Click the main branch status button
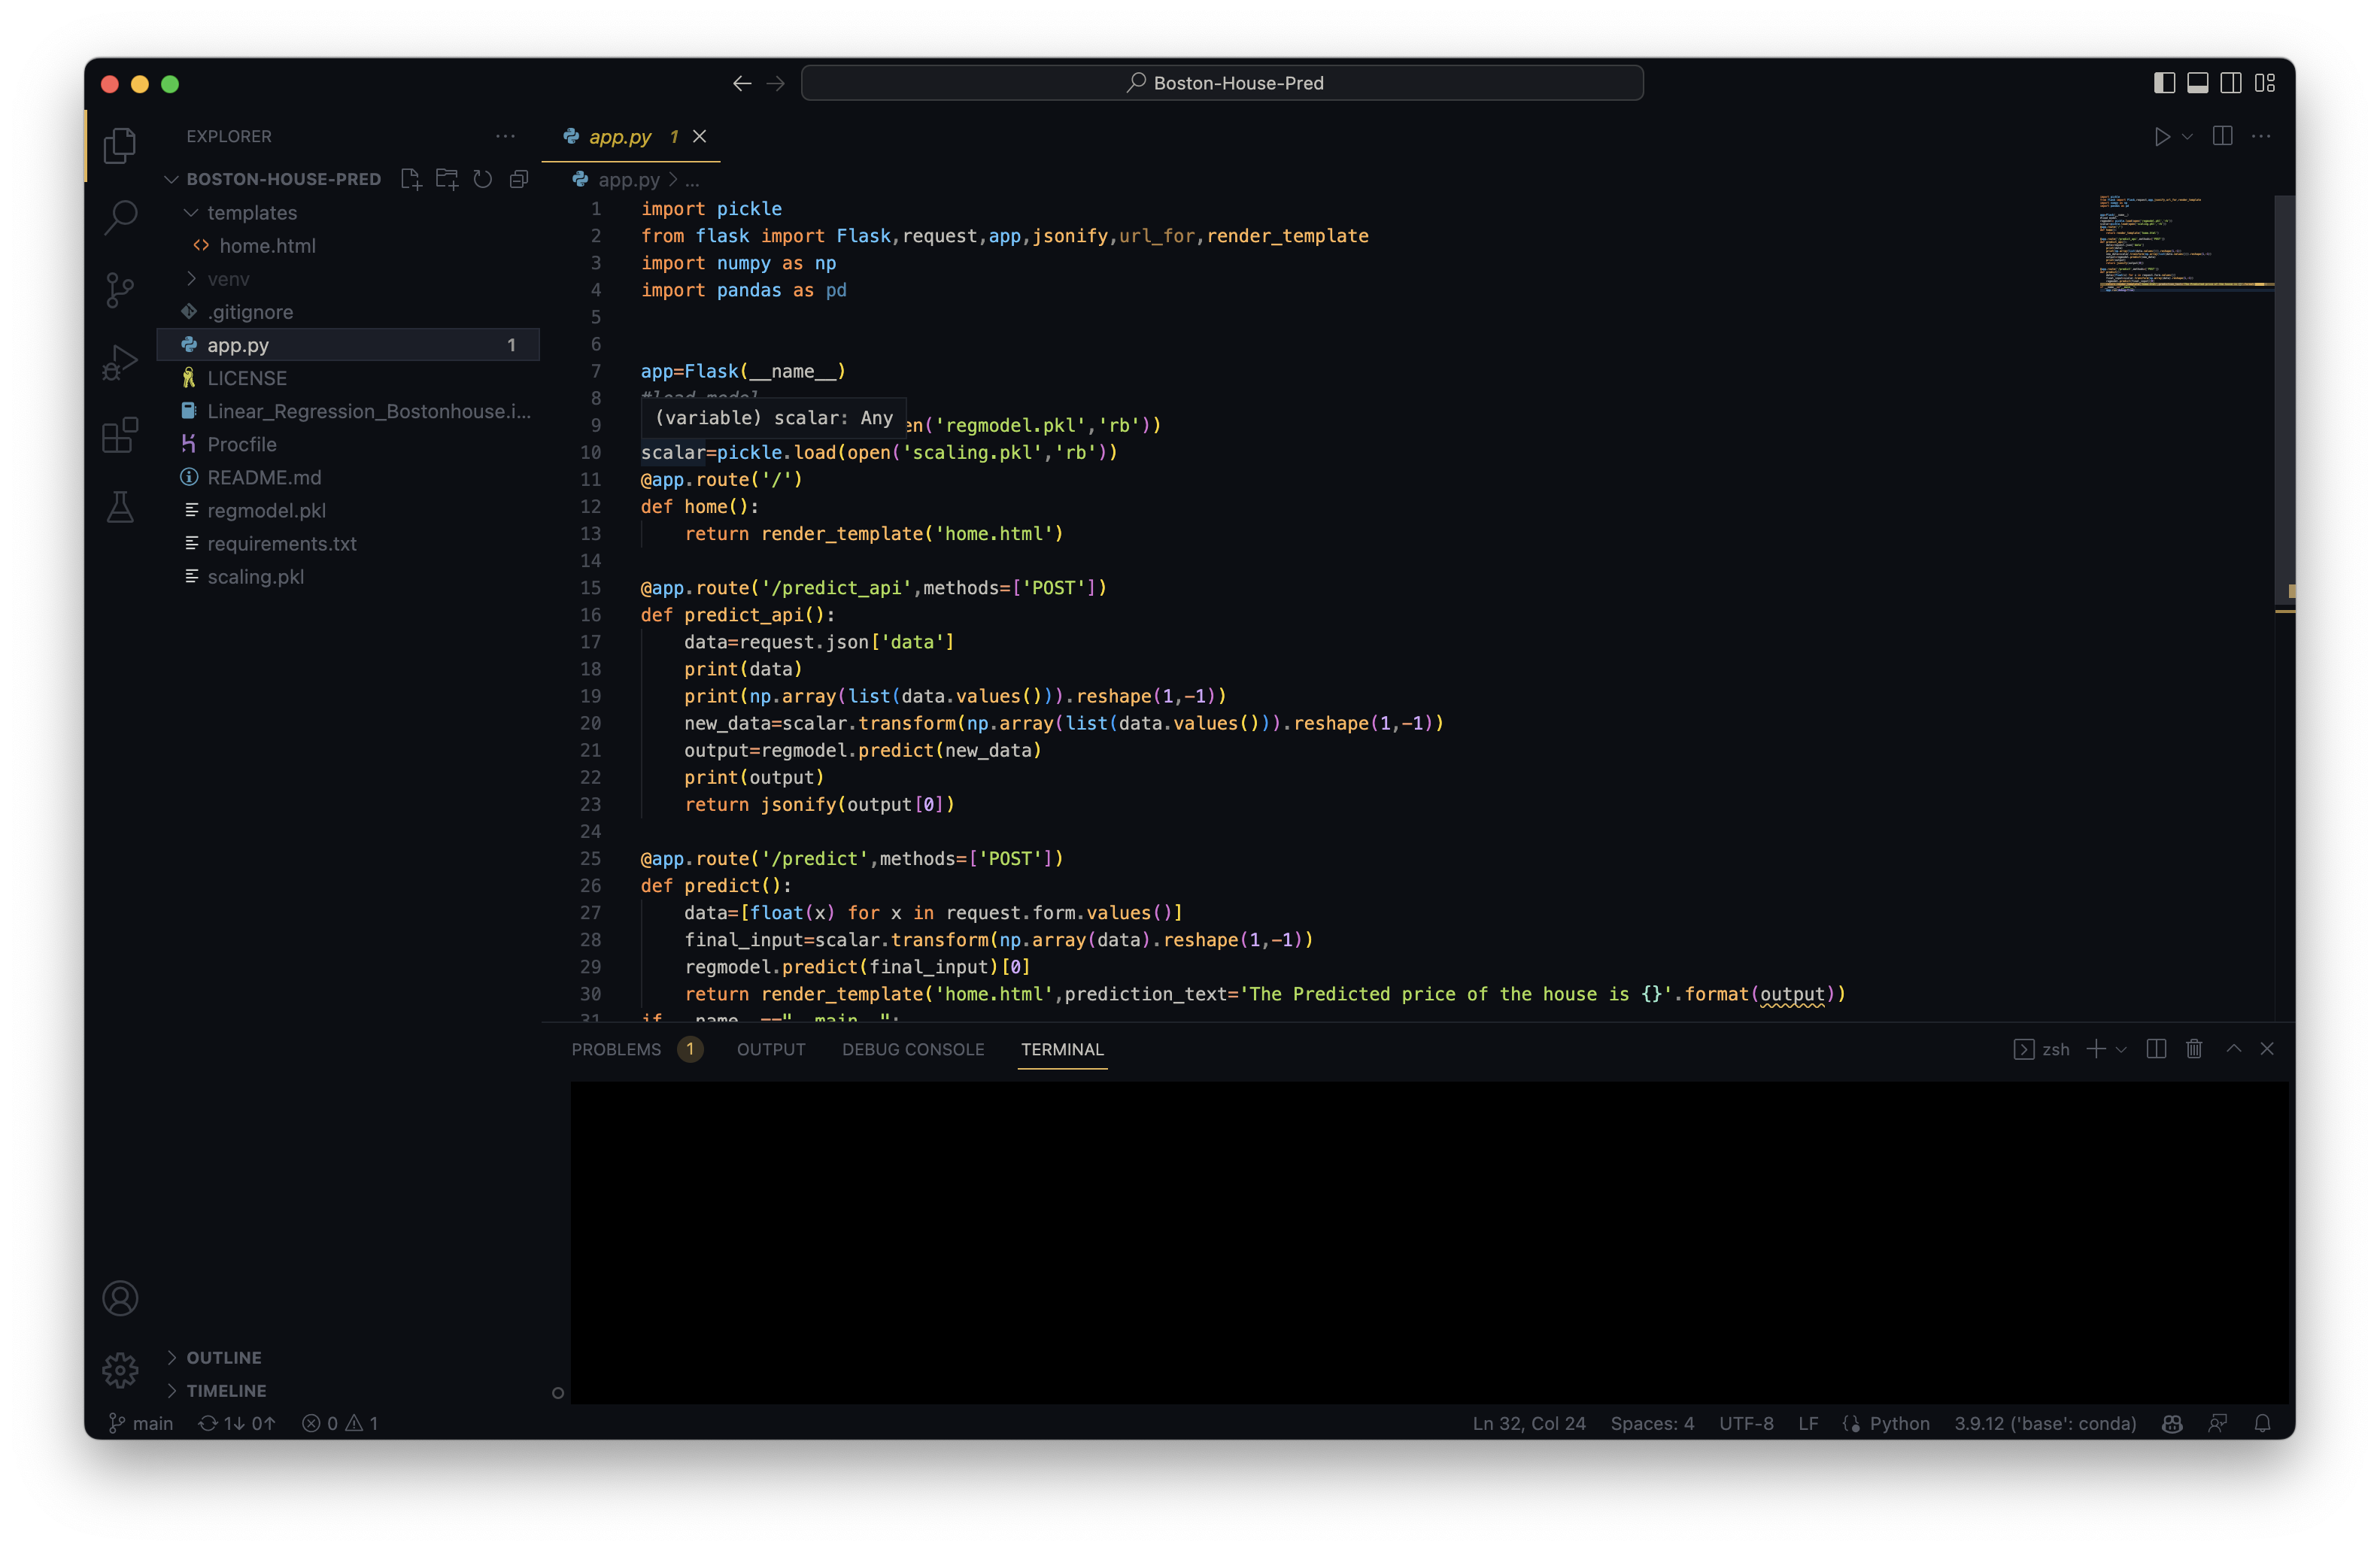Viewport: 2380px width, 1551px height. [141, 1423]
